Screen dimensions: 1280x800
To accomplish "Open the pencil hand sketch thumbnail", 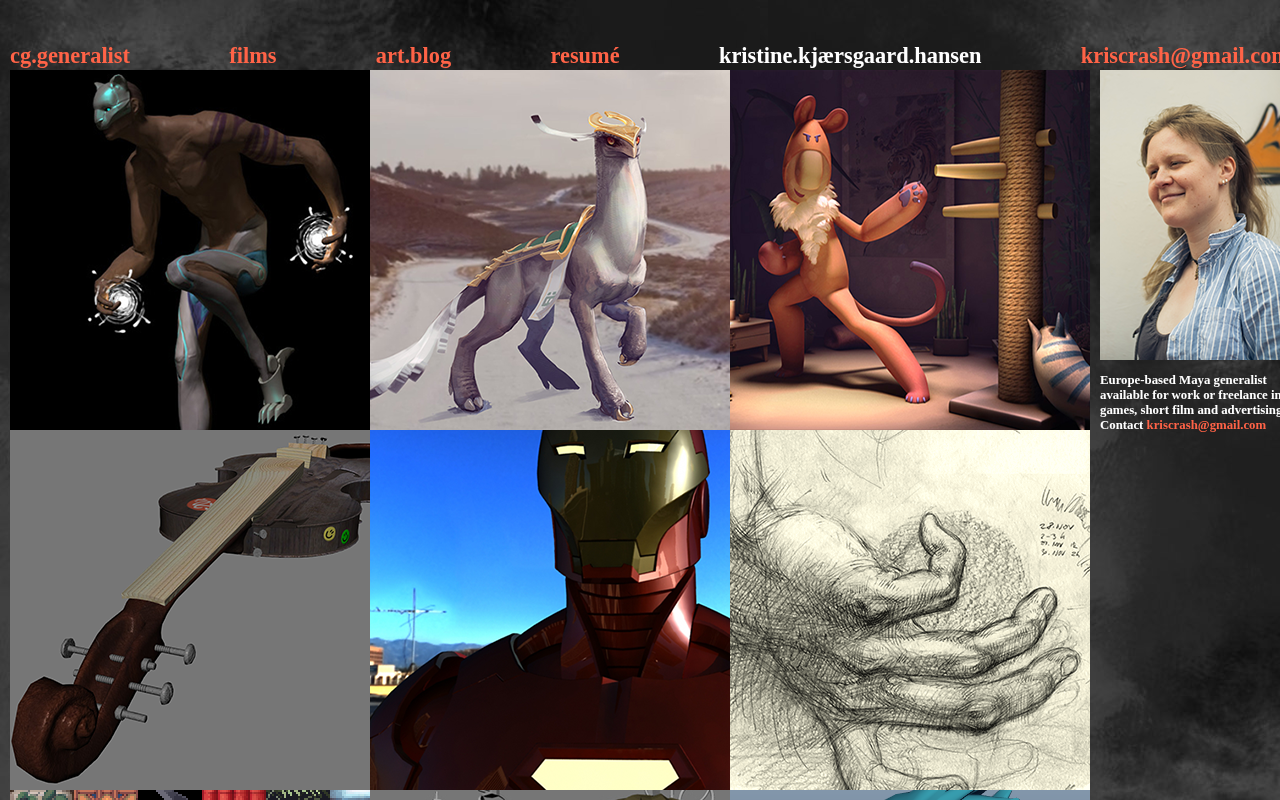I will 910,610.
